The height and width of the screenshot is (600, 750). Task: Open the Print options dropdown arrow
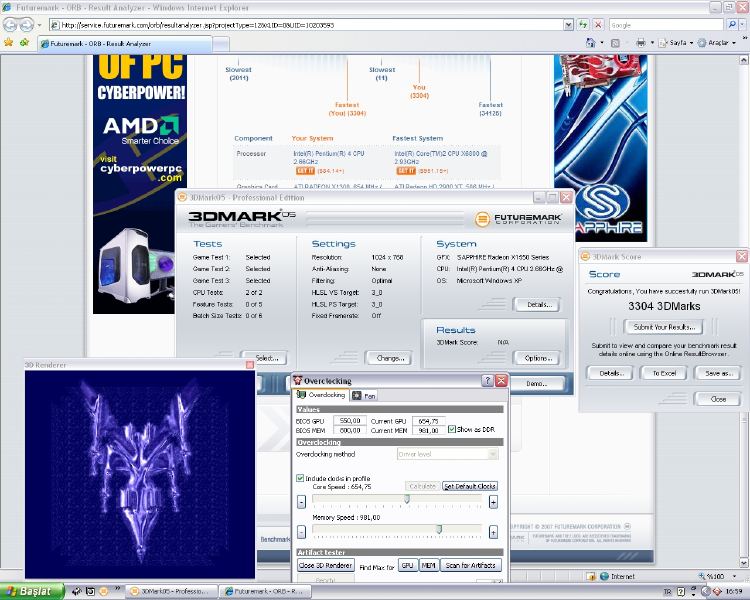(x=652, y=43)
